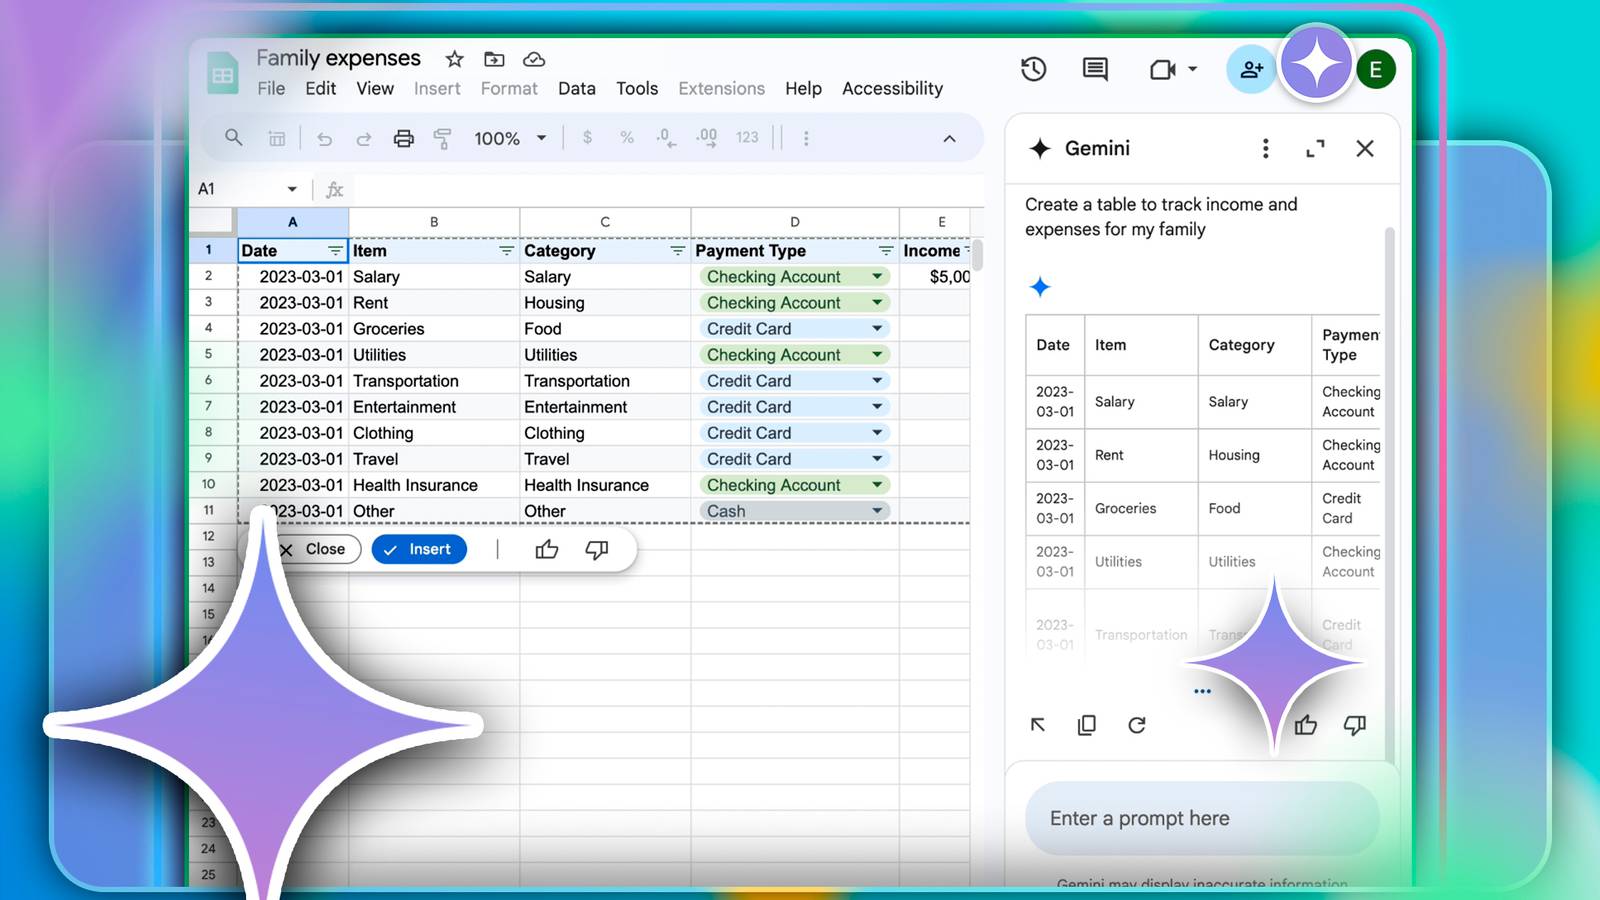The image size is (1600, 900).
Task: Open the Payment Type dropdown for Groceries row
Action: click(x=877, y=328)
